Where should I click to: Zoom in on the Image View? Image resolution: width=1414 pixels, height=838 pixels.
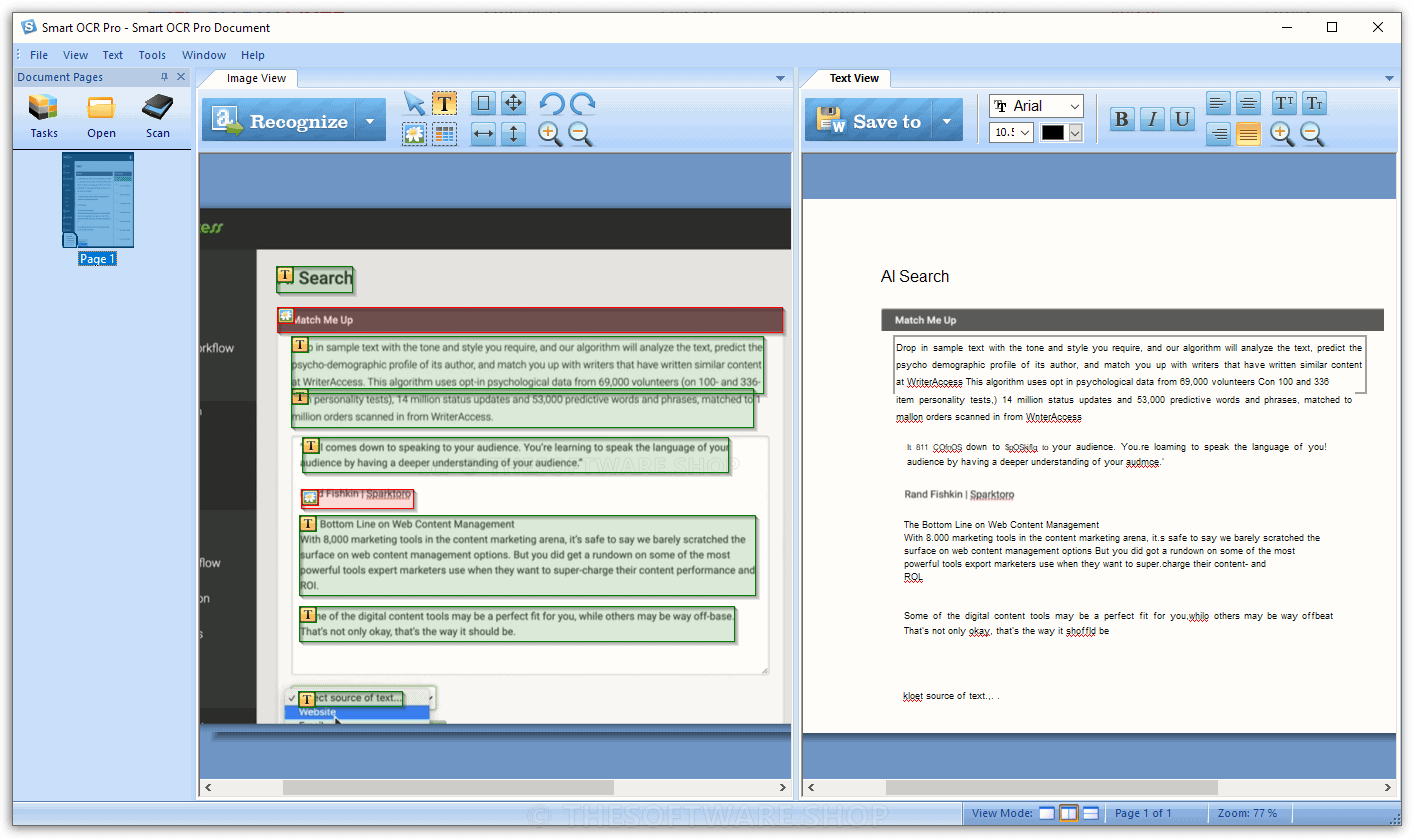click(551, 134)
